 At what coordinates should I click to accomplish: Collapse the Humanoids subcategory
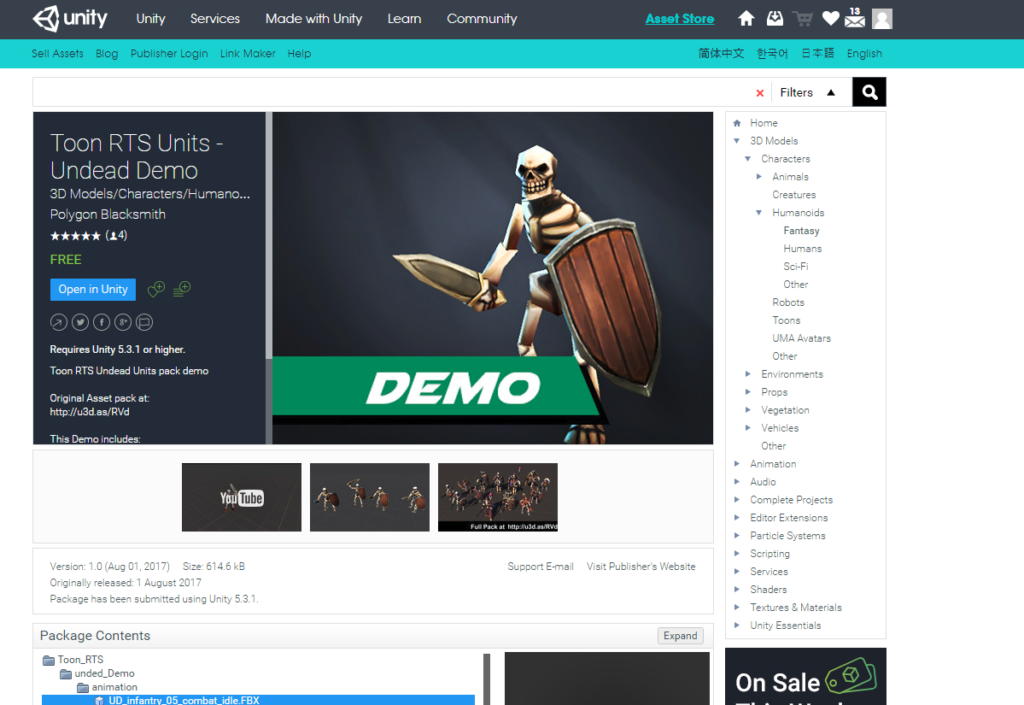[759, 213]
